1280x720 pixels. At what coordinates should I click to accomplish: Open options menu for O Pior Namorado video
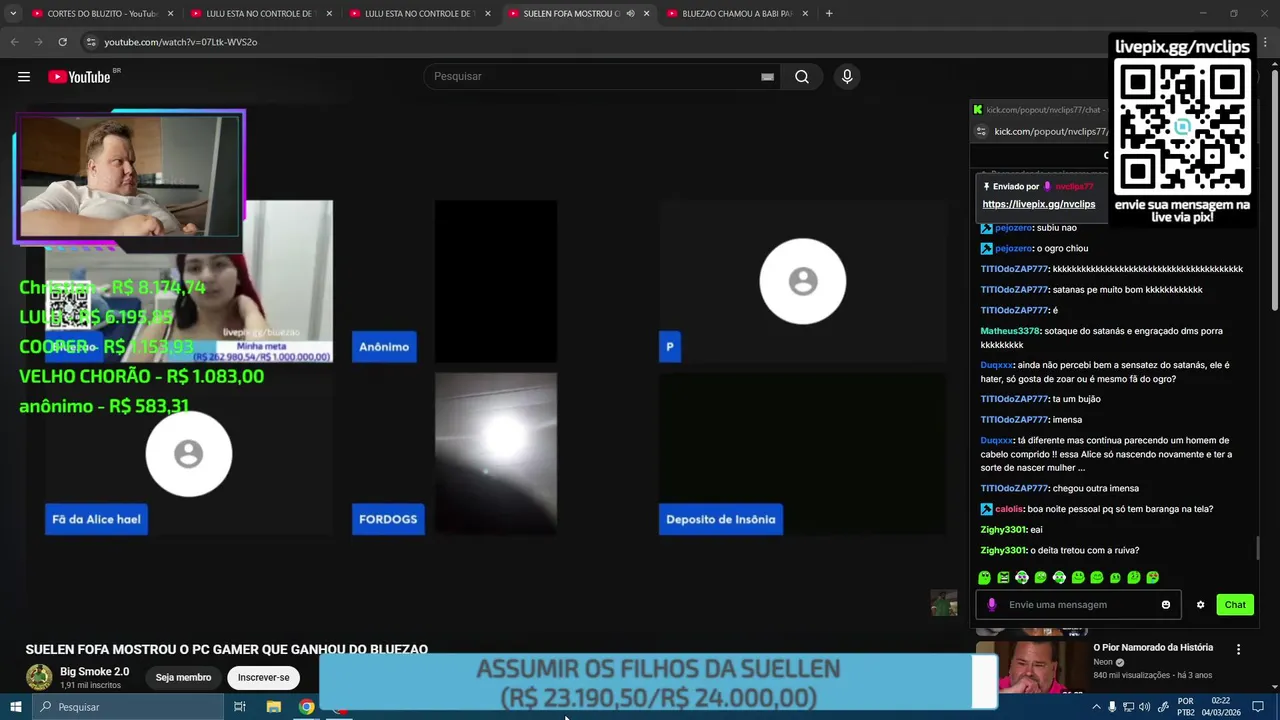[x=1238, y=649]
